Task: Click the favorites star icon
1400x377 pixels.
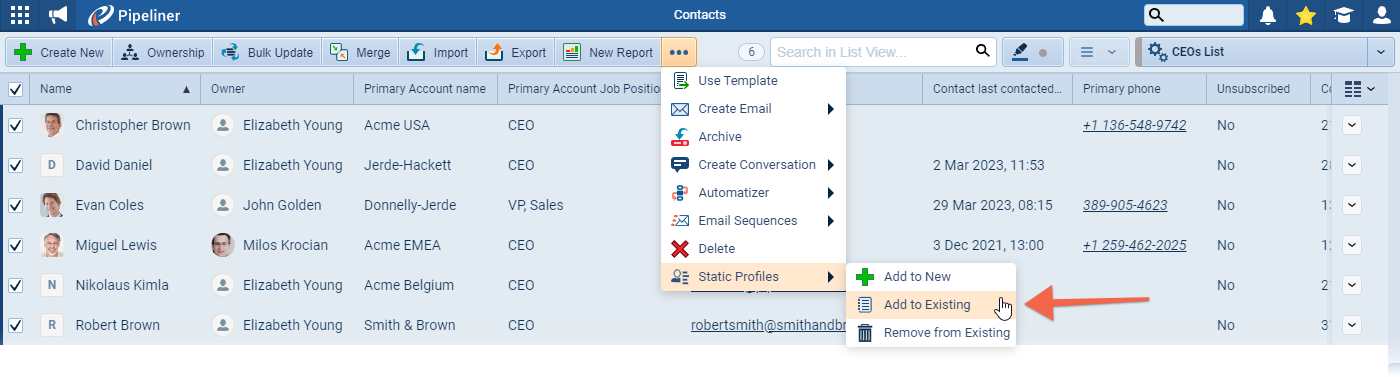Action: (x=1305, y=15)
